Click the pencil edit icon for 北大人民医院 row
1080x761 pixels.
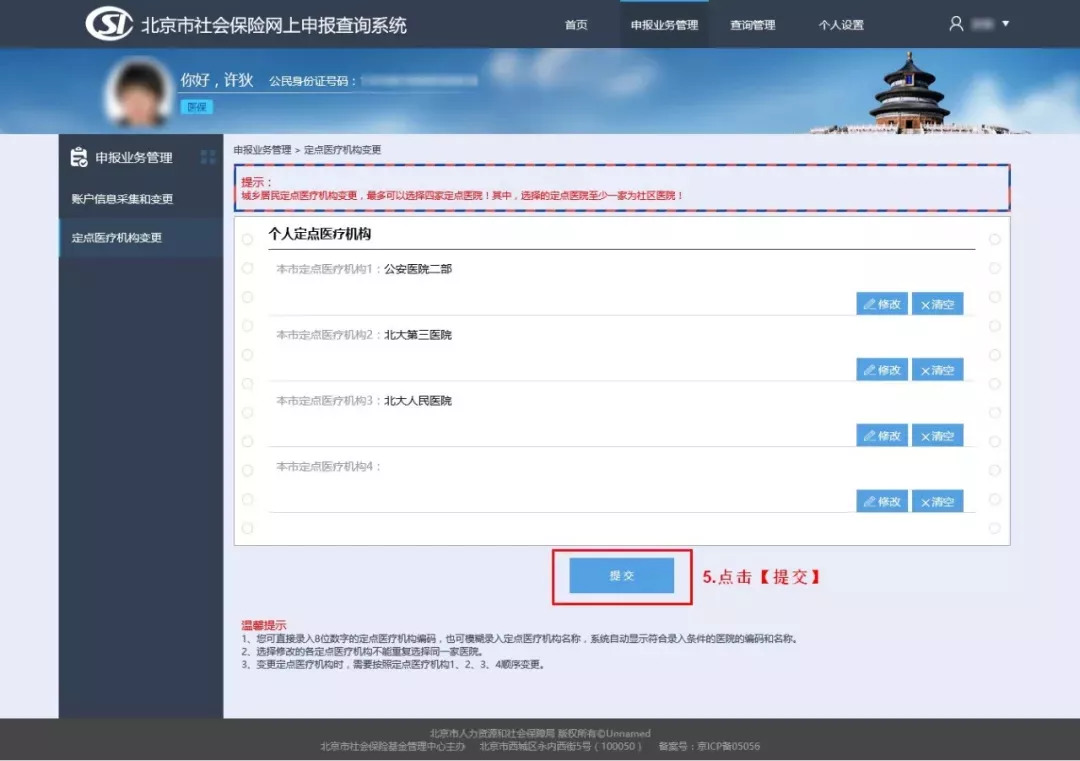[x=869, y=435]
